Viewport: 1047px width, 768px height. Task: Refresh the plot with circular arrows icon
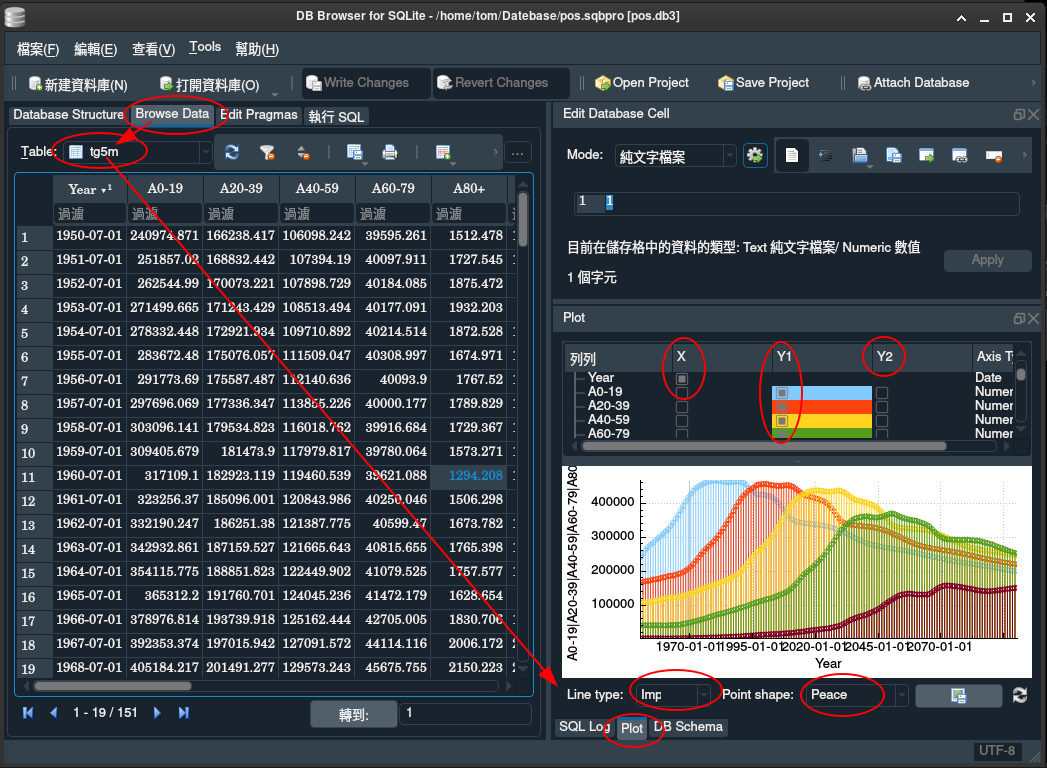tap(1020, 695)
